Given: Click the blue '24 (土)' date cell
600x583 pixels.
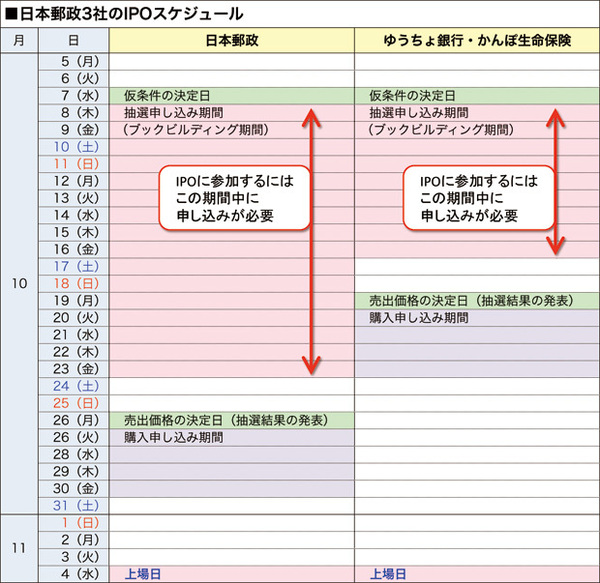Looking at the screenshot, I should click(x=73, y=386).
